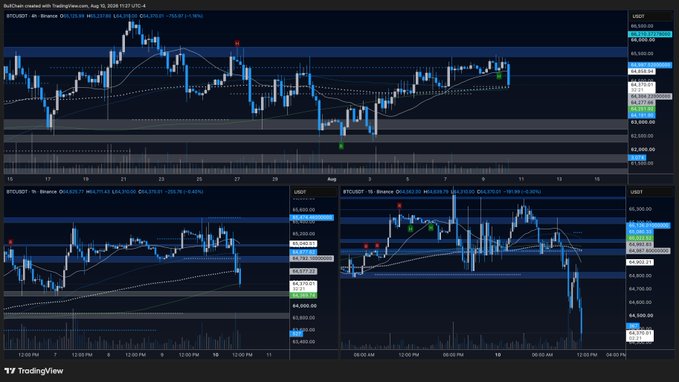679x382 pixels.
Task: Click the 64,500.00 axis value on 15-minute scale
Action: 640,315
